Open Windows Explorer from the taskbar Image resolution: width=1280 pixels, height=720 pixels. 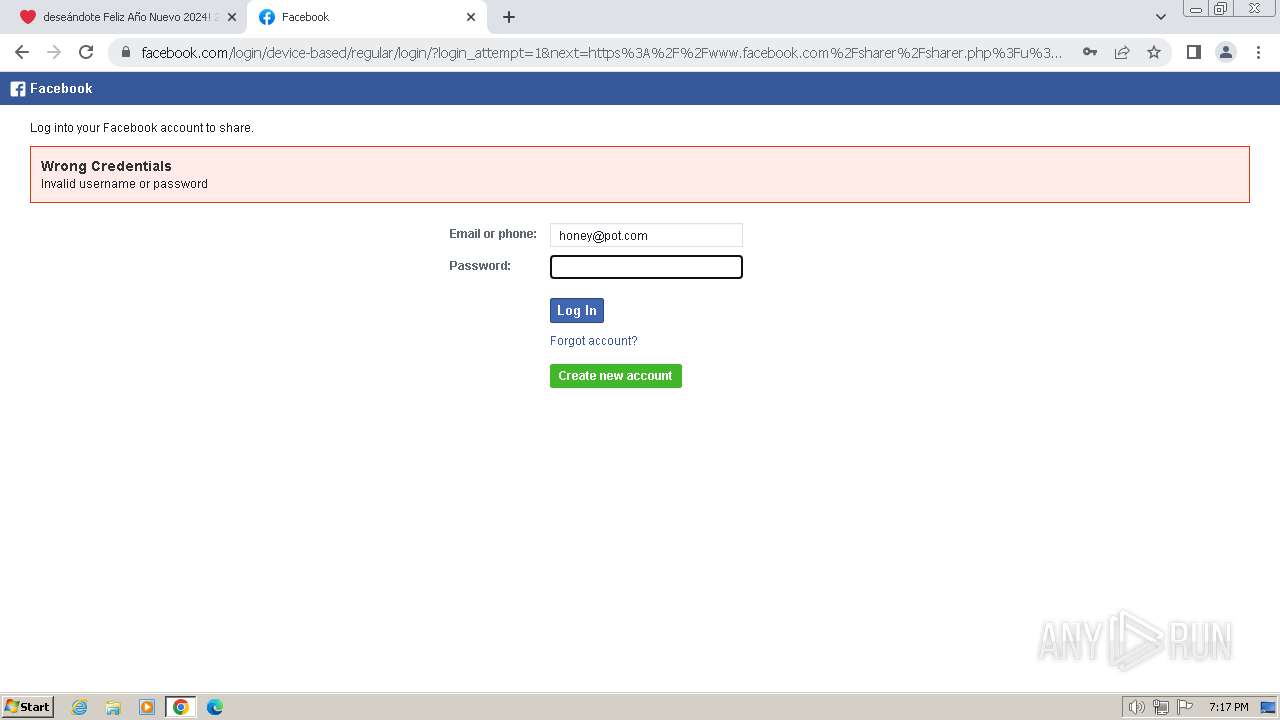click(x=113, y=707)
